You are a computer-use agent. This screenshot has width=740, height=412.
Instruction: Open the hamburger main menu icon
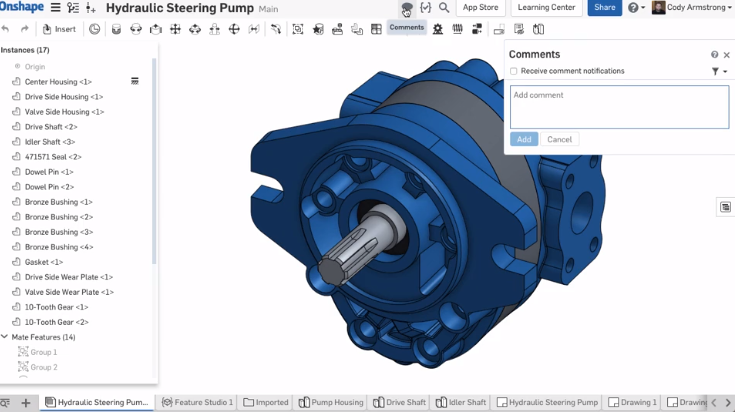coord(53,8)
